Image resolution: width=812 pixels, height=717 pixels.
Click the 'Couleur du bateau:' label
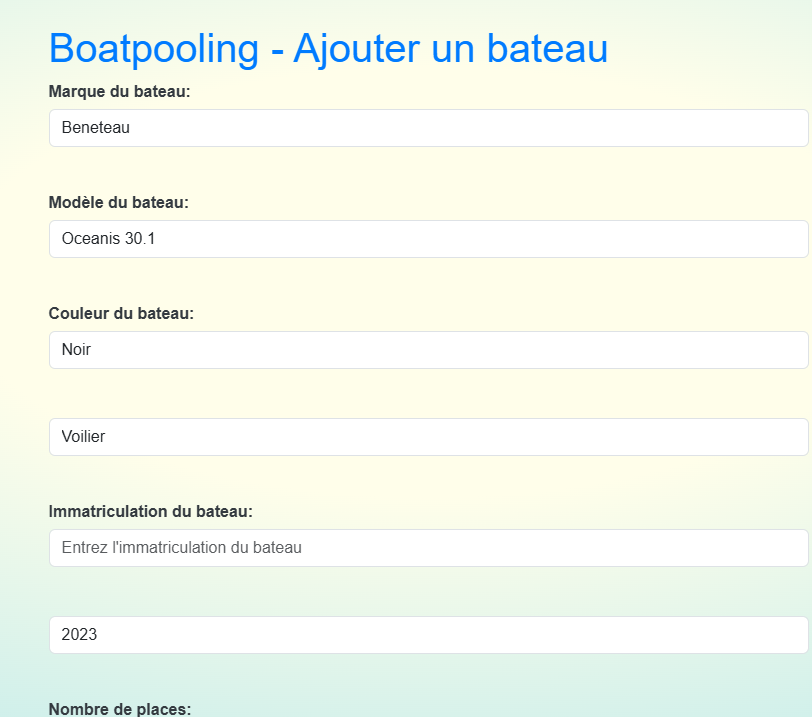click(121, 314)
